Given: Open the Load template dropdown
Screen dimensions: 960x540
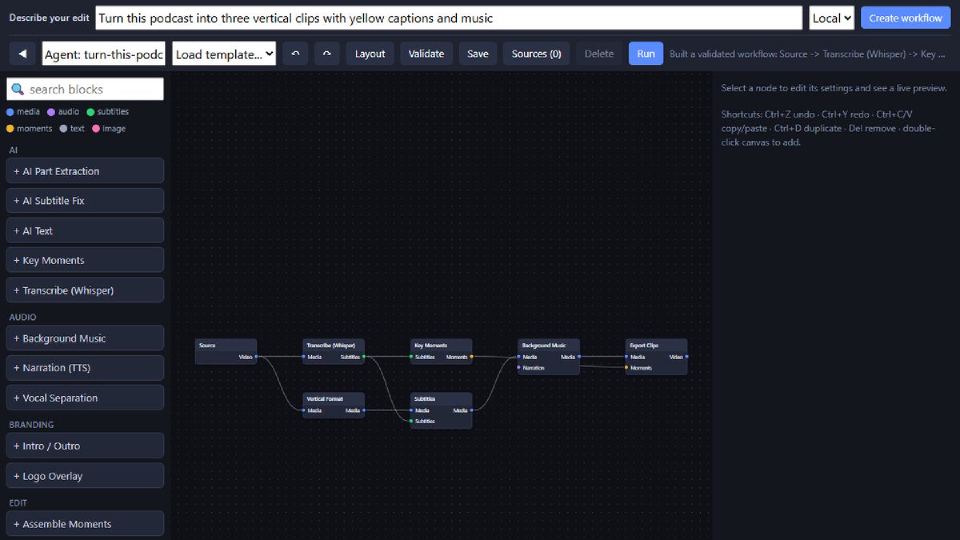Looking at the screenshot, I should [224, 54].
